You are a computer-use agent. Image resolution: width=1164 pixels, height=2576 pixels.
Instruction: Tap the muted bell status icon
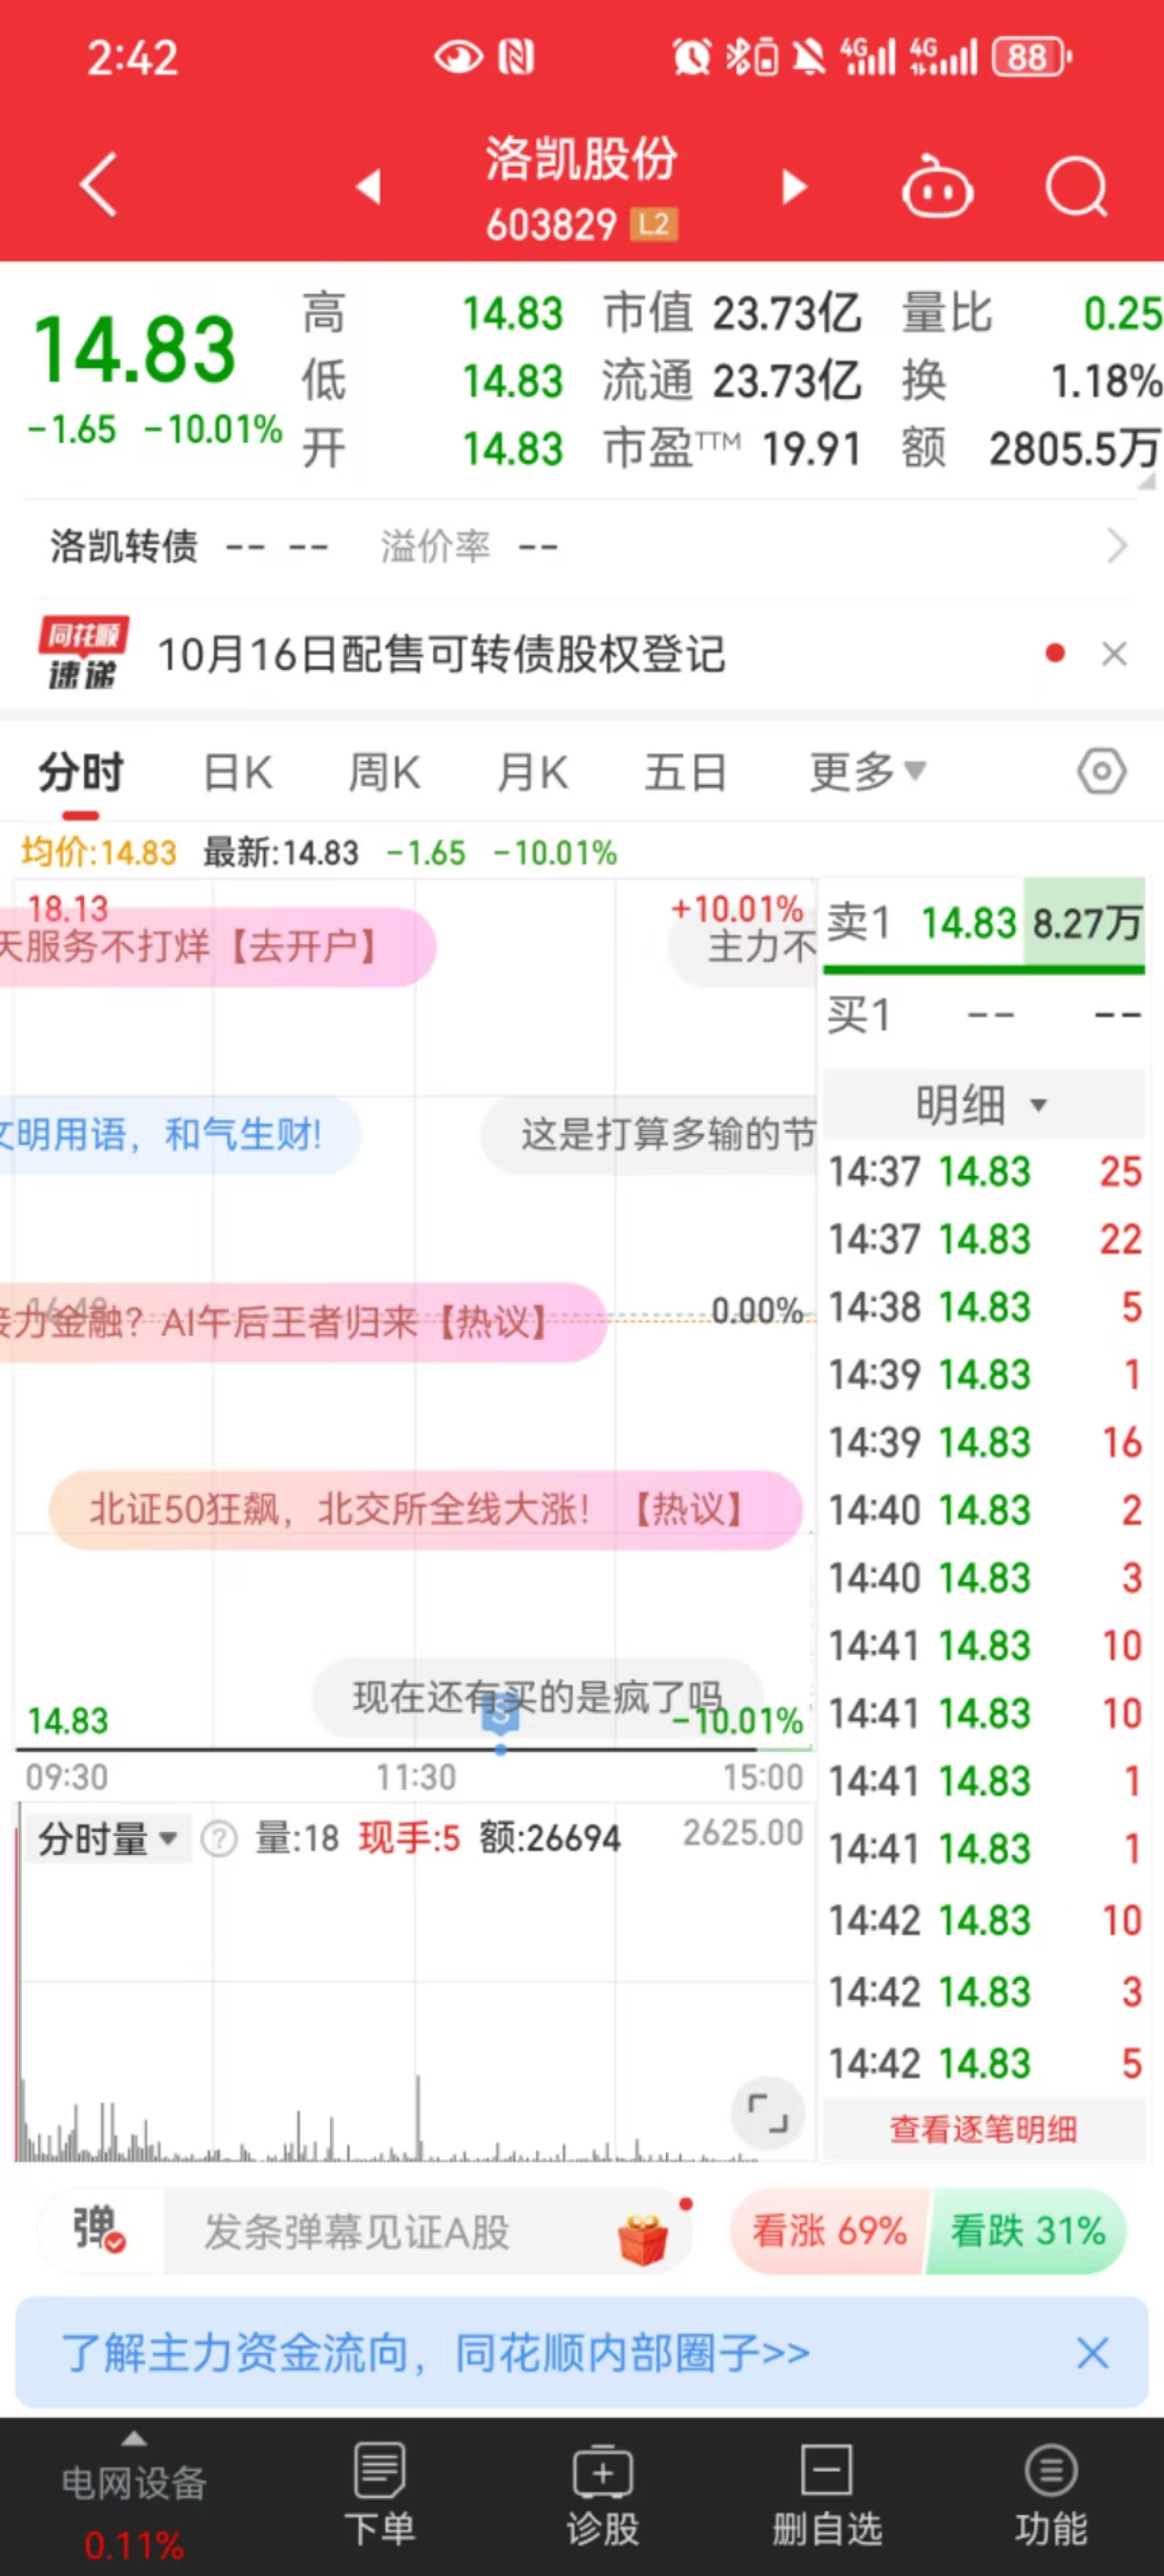pos(809,57)
